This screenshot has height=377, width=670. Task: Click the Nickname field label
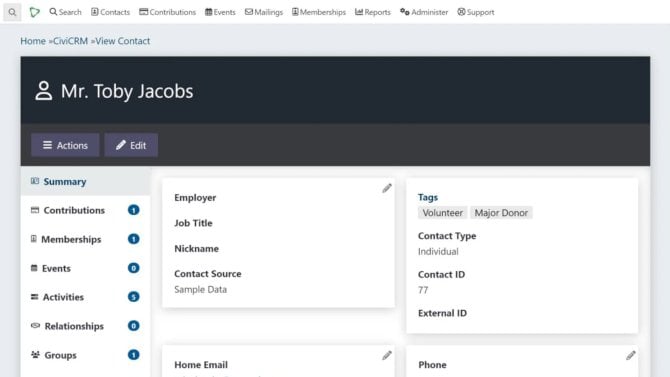pos(197,248)
